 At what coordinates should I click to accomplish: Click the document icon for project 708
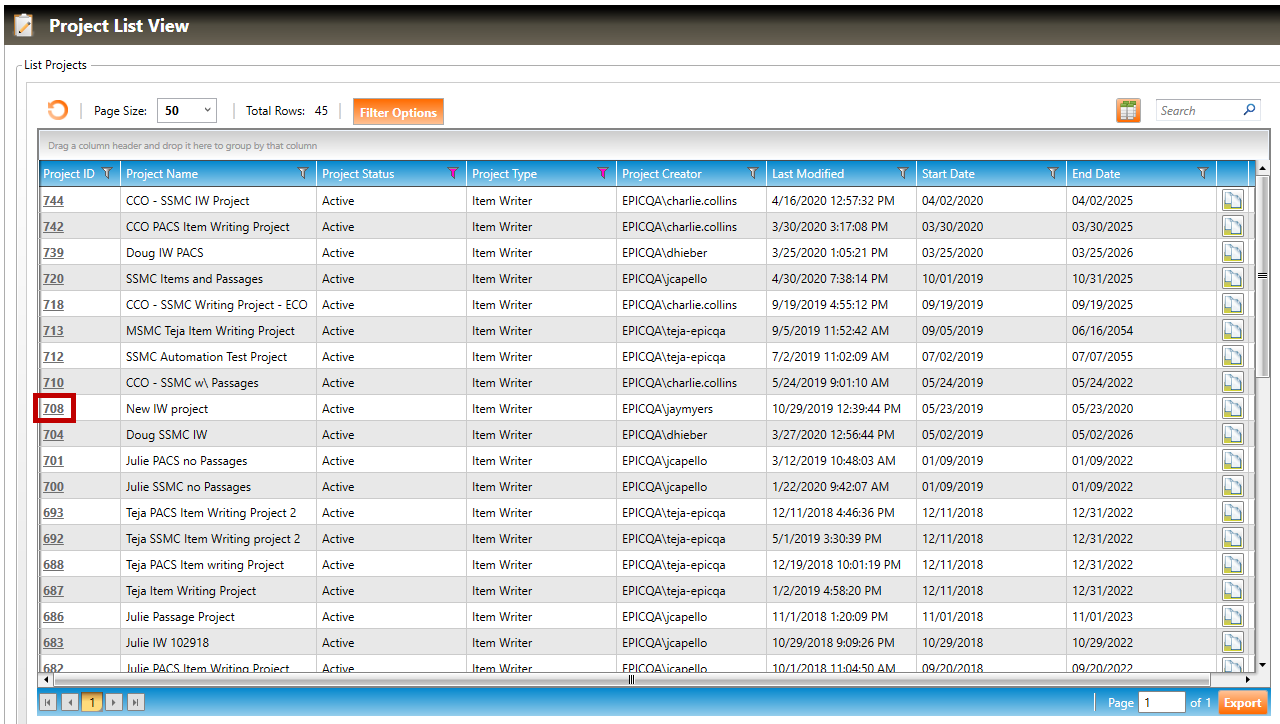[x=1232, y=409]
